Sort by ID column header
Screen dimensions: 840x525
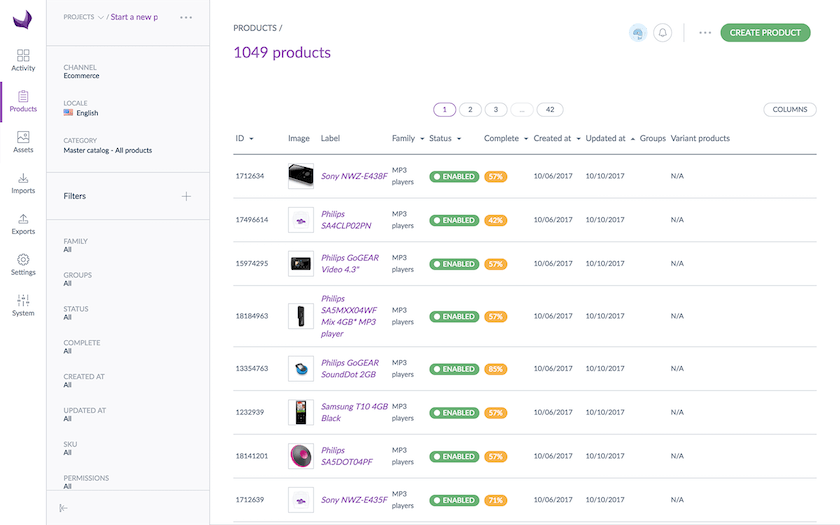244,139
